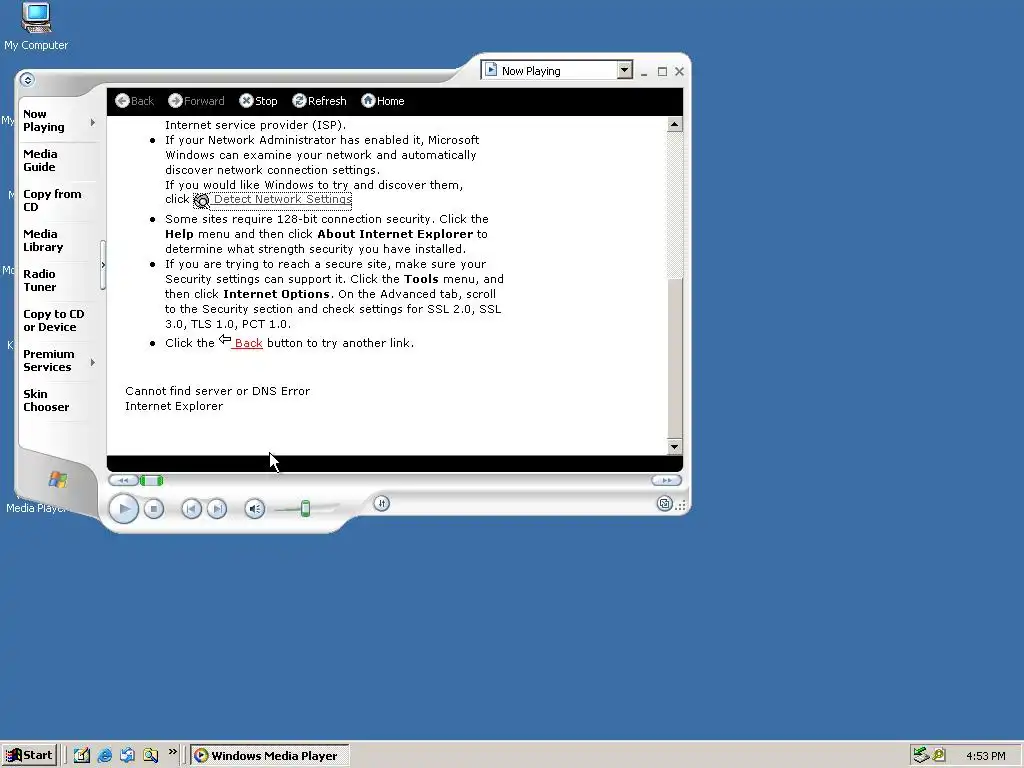
Task: Open the Now Playing dropdown list
Action: point(624,70)
